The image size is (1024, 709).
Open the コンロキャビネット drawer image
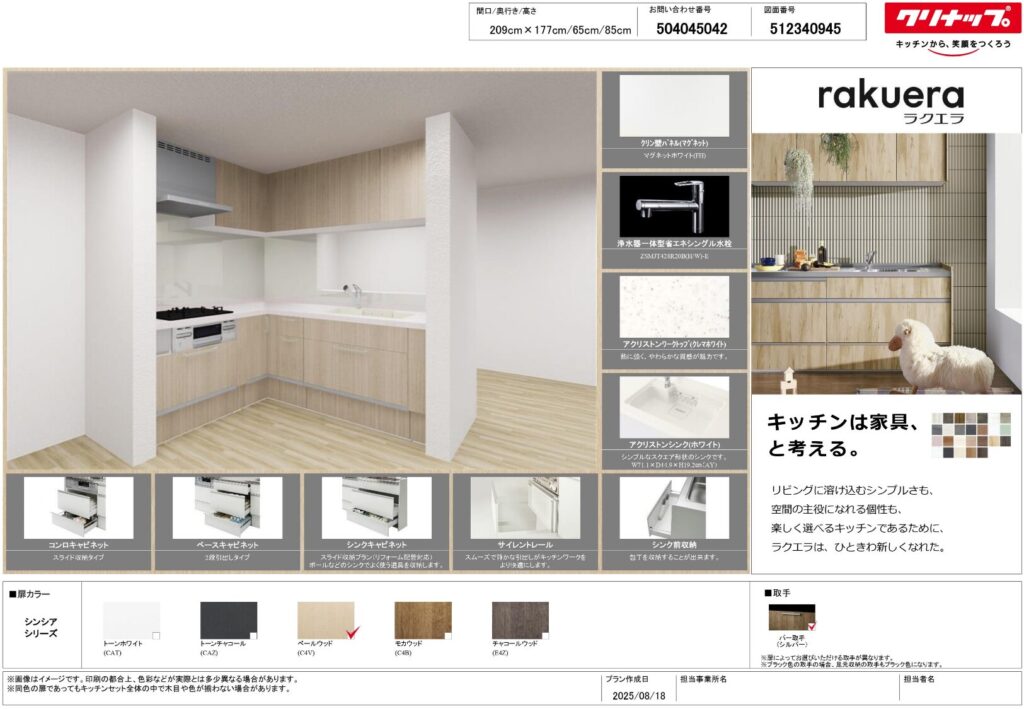78,507
